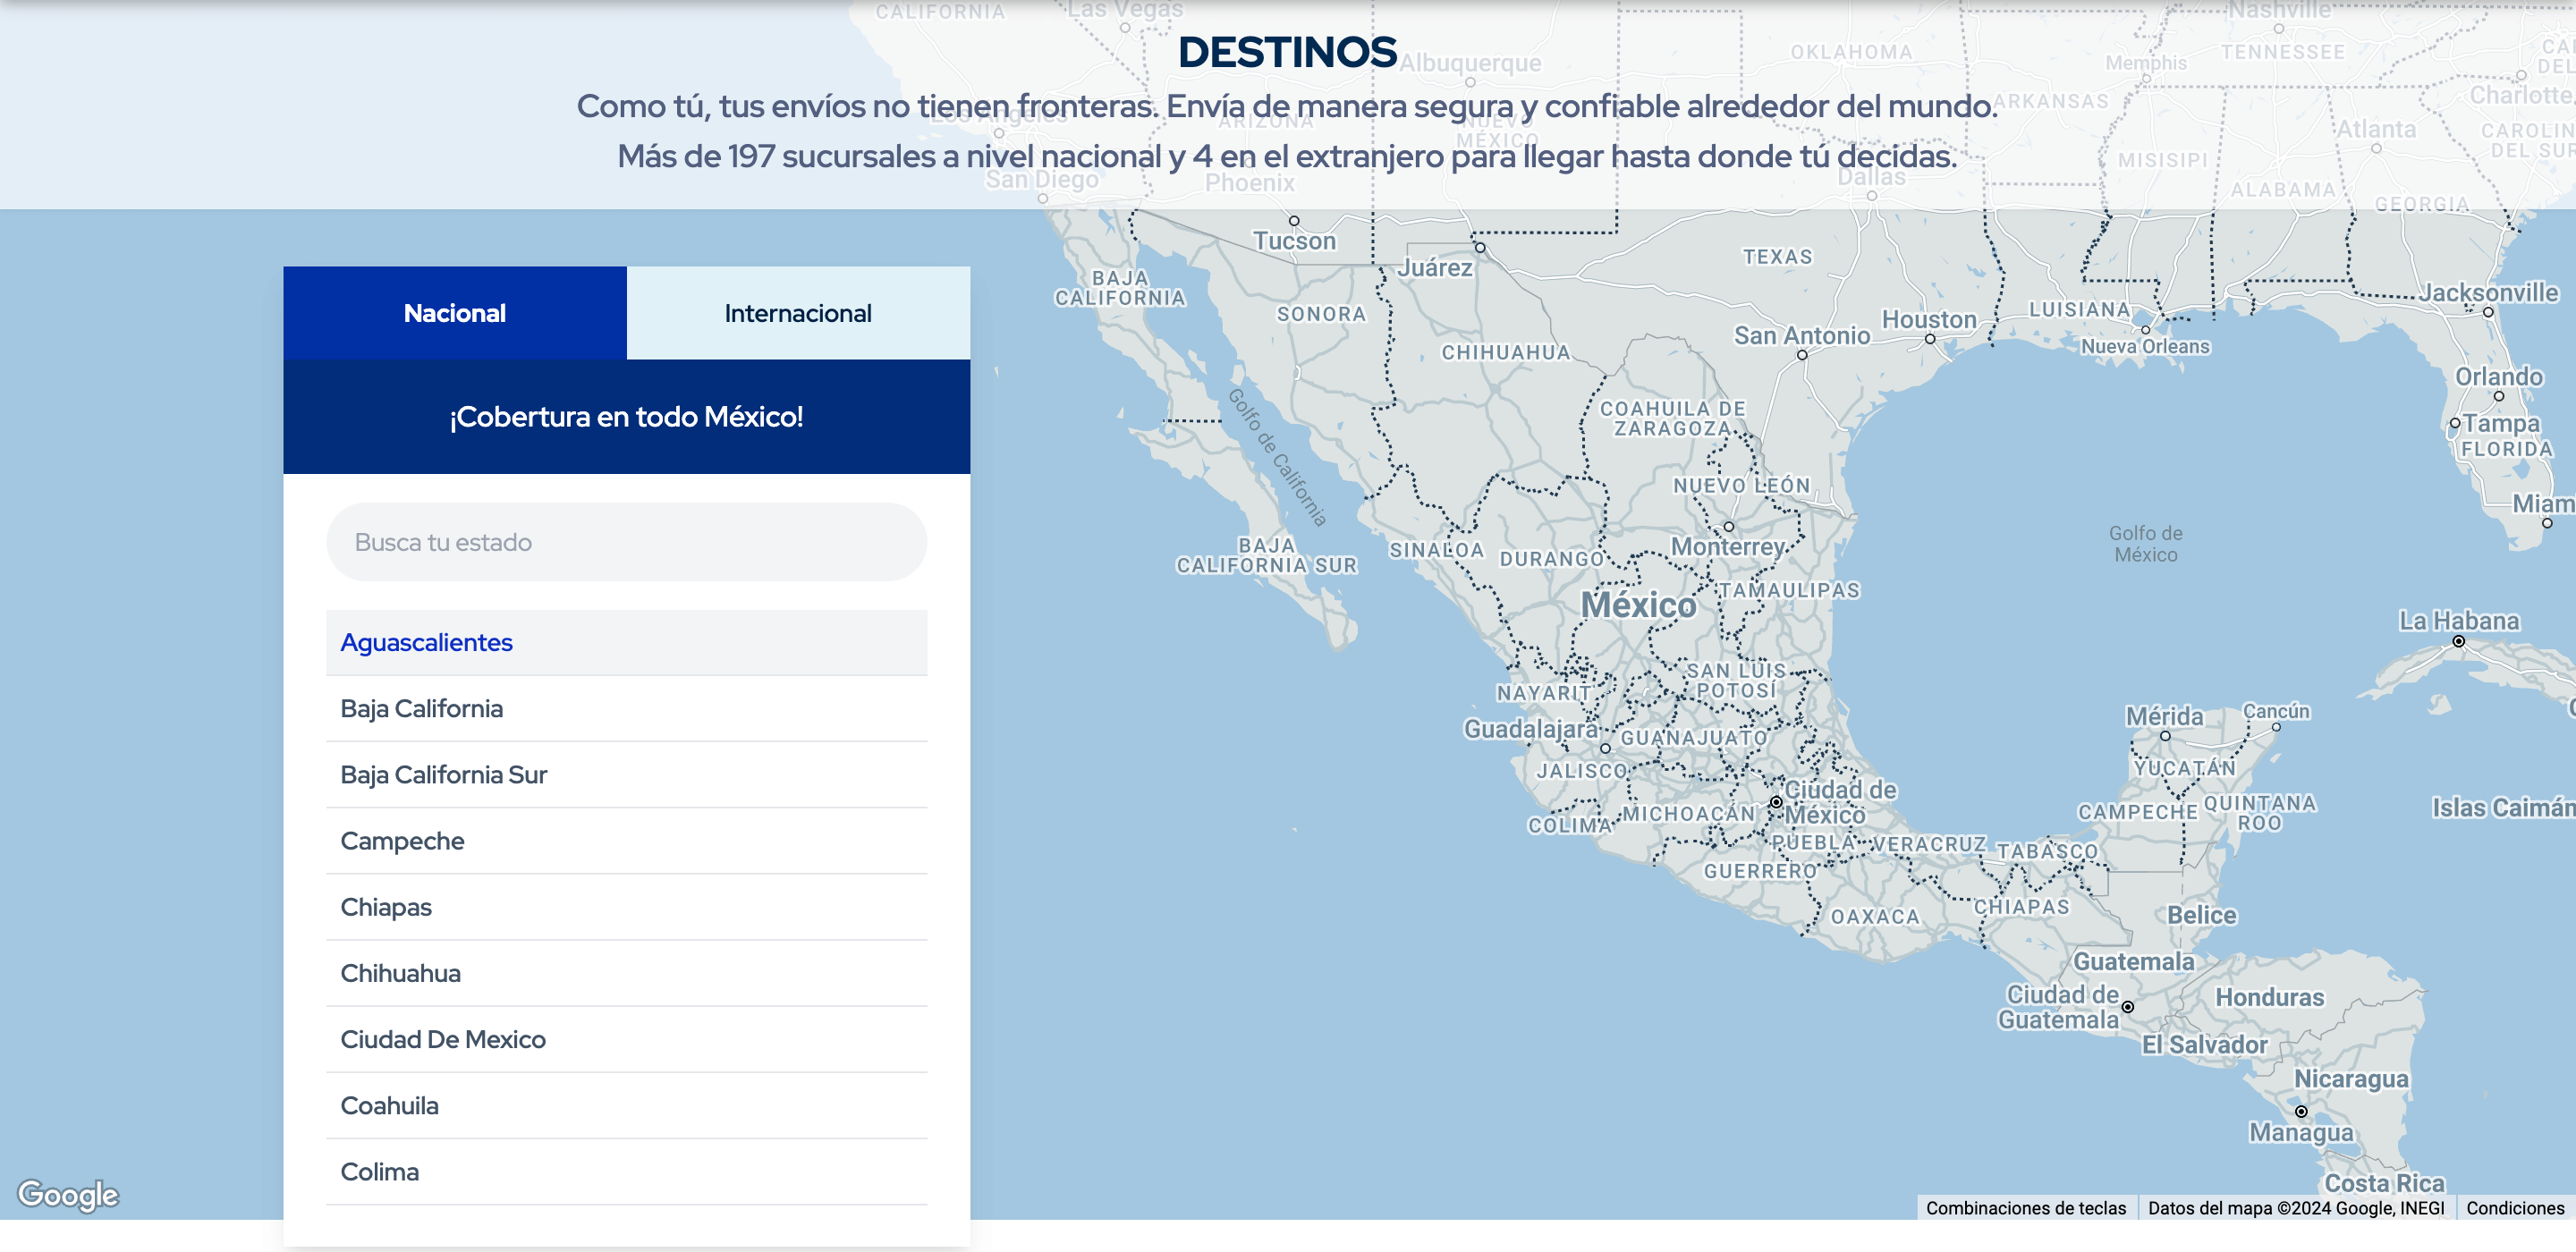Select Campeche state

tap(402, 840)
